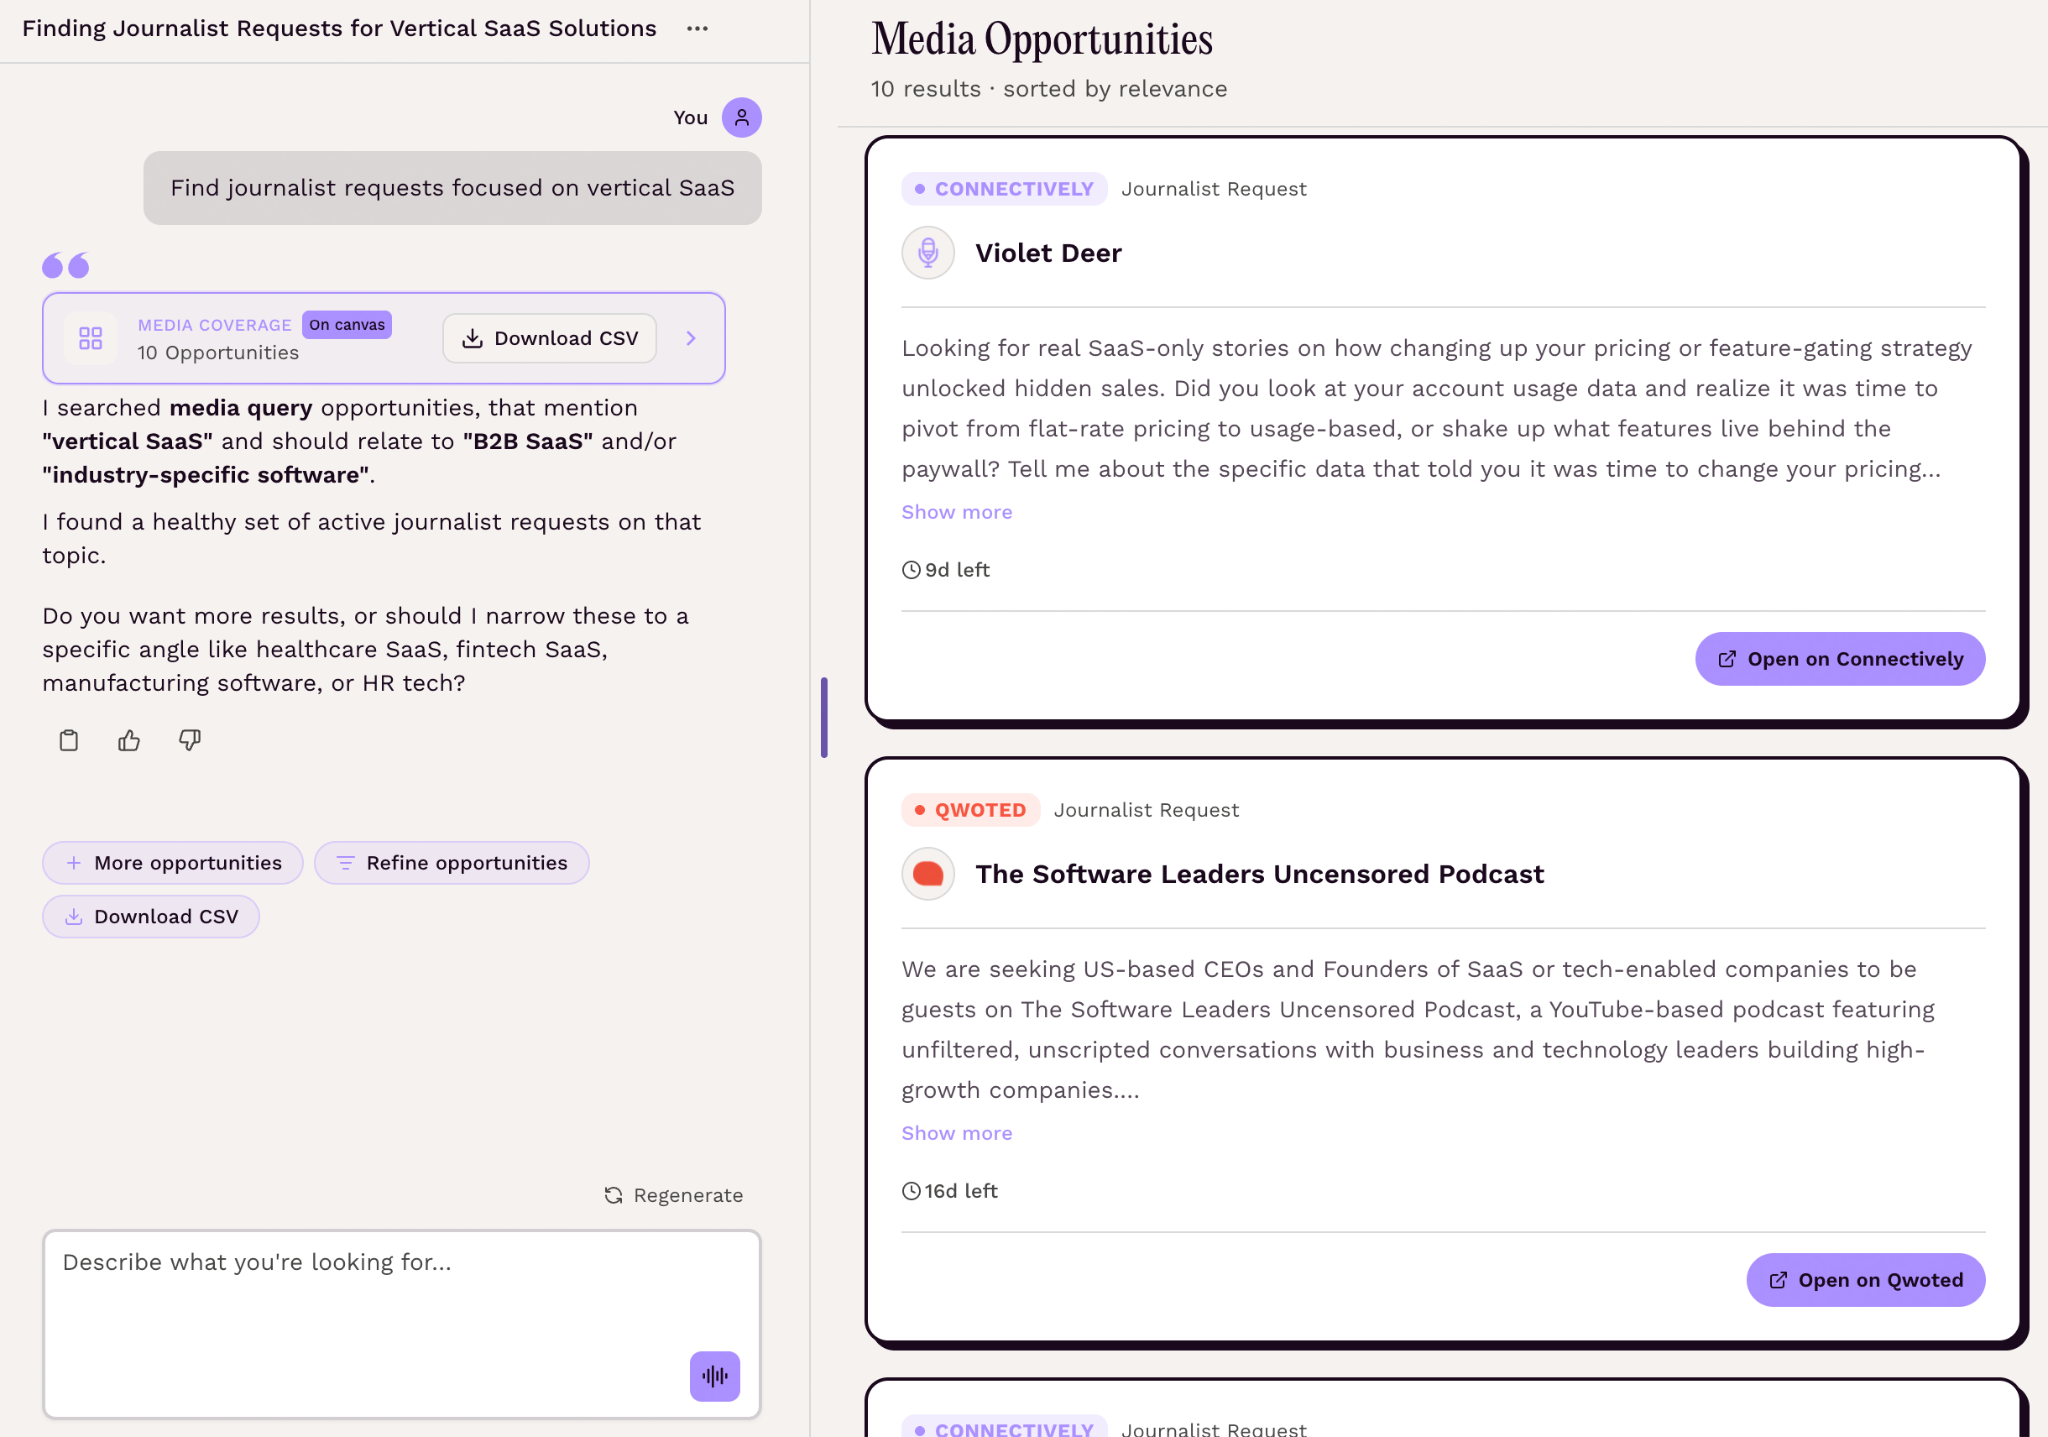Click the Software Leaders Podcast red avatar
This screenshot has width=2048, height=1437.
pyautogui.click(x=928, y=874)
